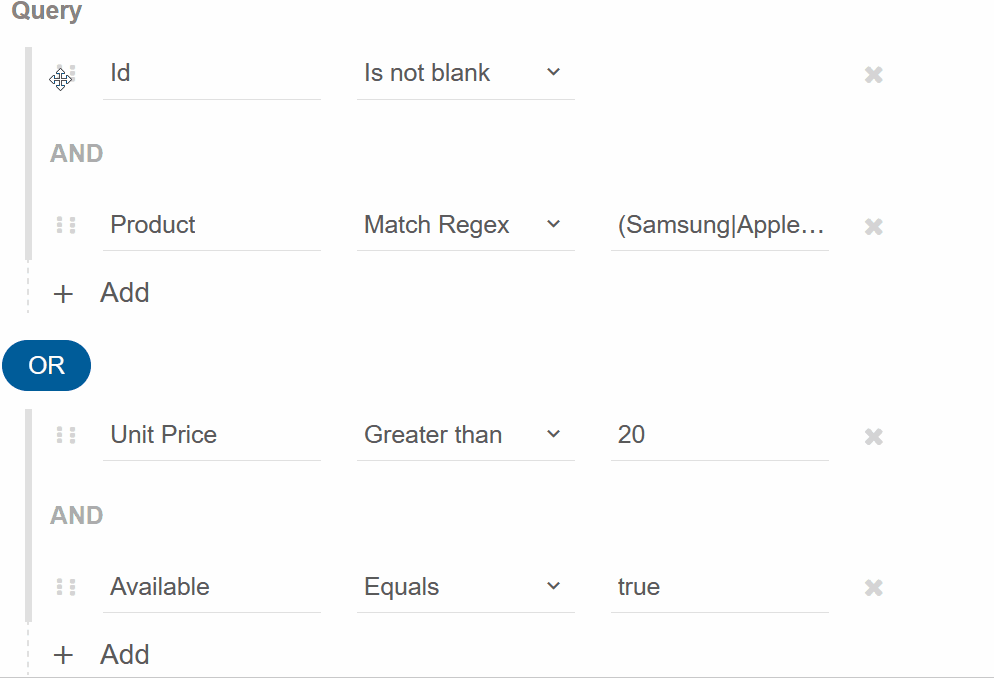Screen dimensions: 994x678
Task: Add a condition to the first group
Action: [101, 293]
